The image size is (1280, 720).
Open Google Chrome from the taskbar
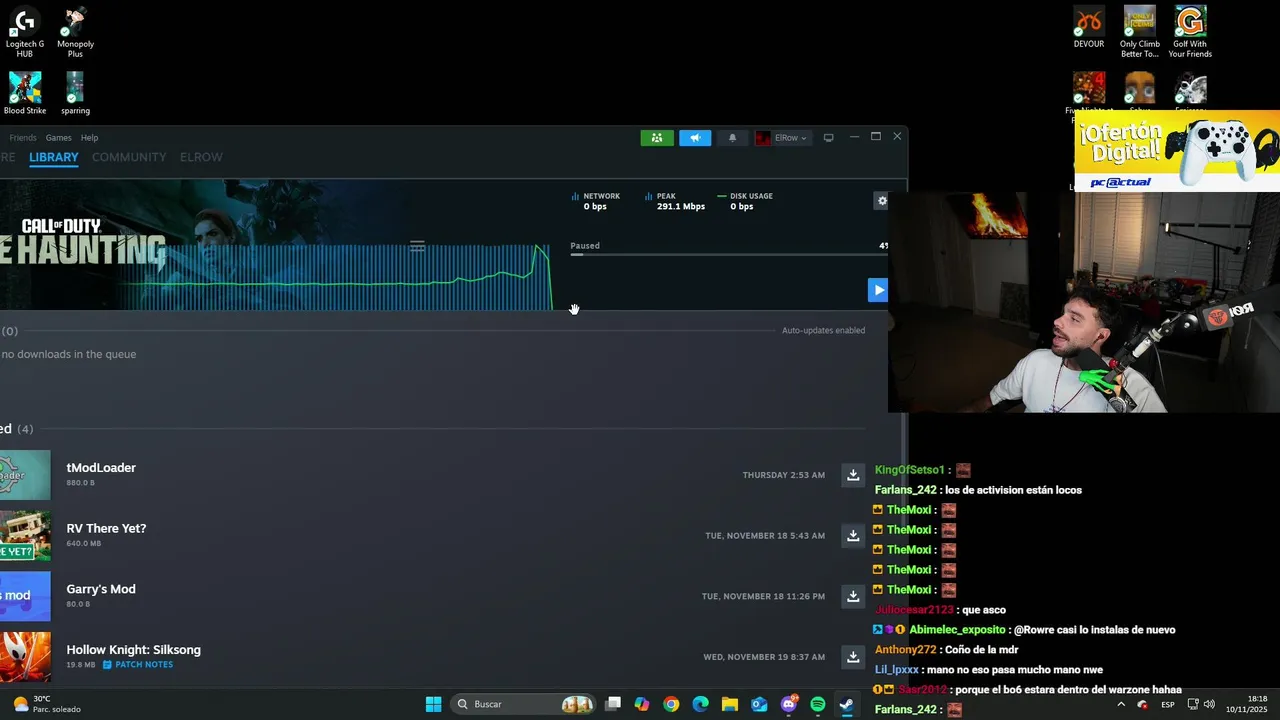click(671, 704)
